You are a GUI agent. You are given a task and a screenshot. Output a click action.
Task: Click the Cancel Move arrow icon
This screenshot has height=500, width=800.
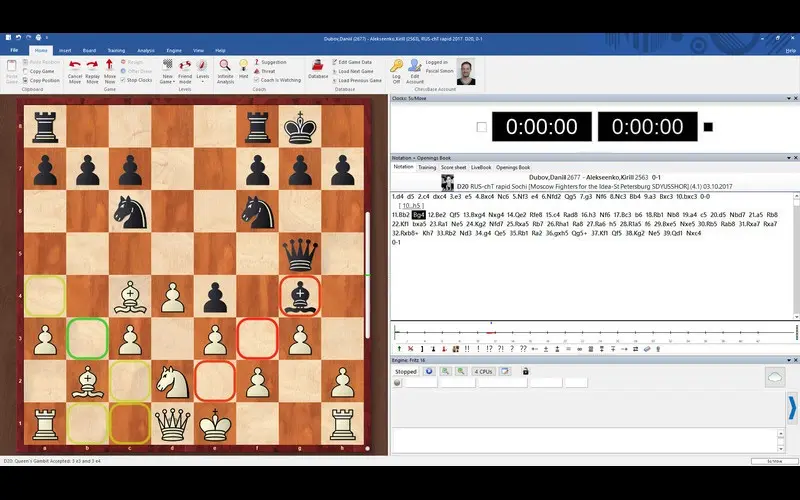point(75,66)
